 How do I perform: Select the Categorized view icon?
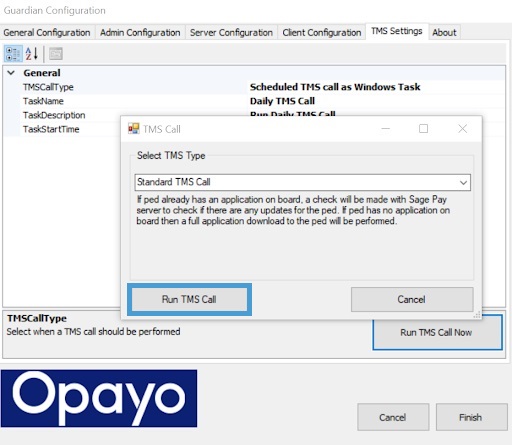13,54
